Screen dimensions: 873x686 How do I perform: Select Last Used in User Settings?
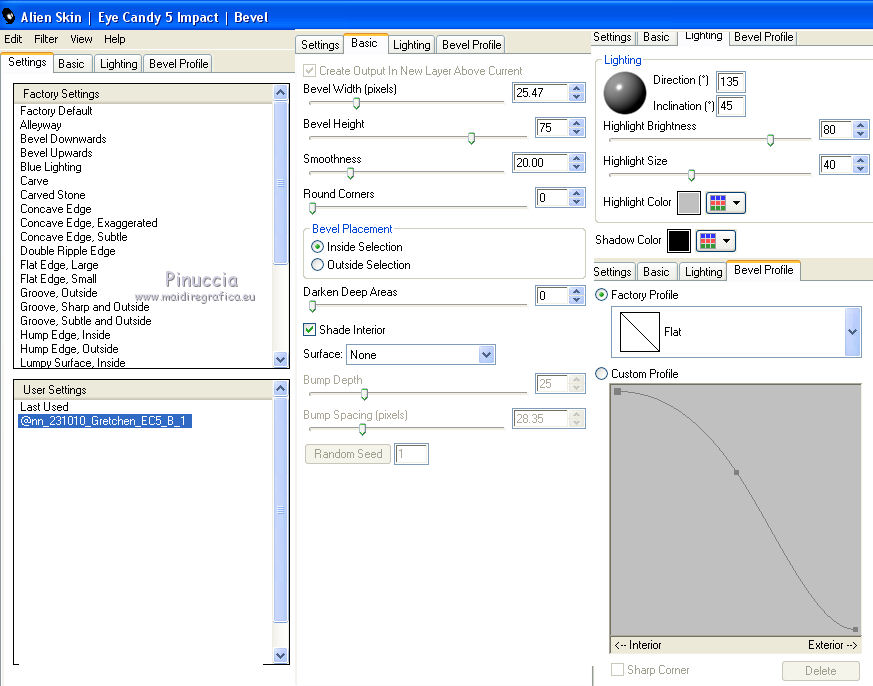click(x=44, y=407)
